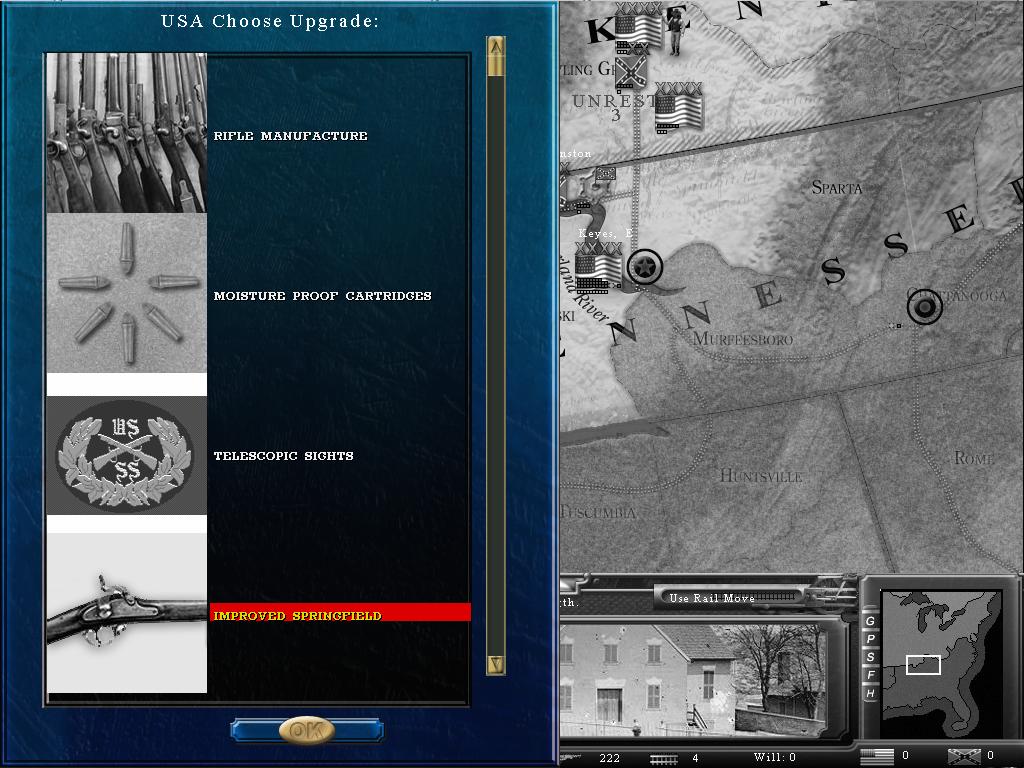
Task: Click the upgrade list scroll-down arrow
Action: click(496, 664)
